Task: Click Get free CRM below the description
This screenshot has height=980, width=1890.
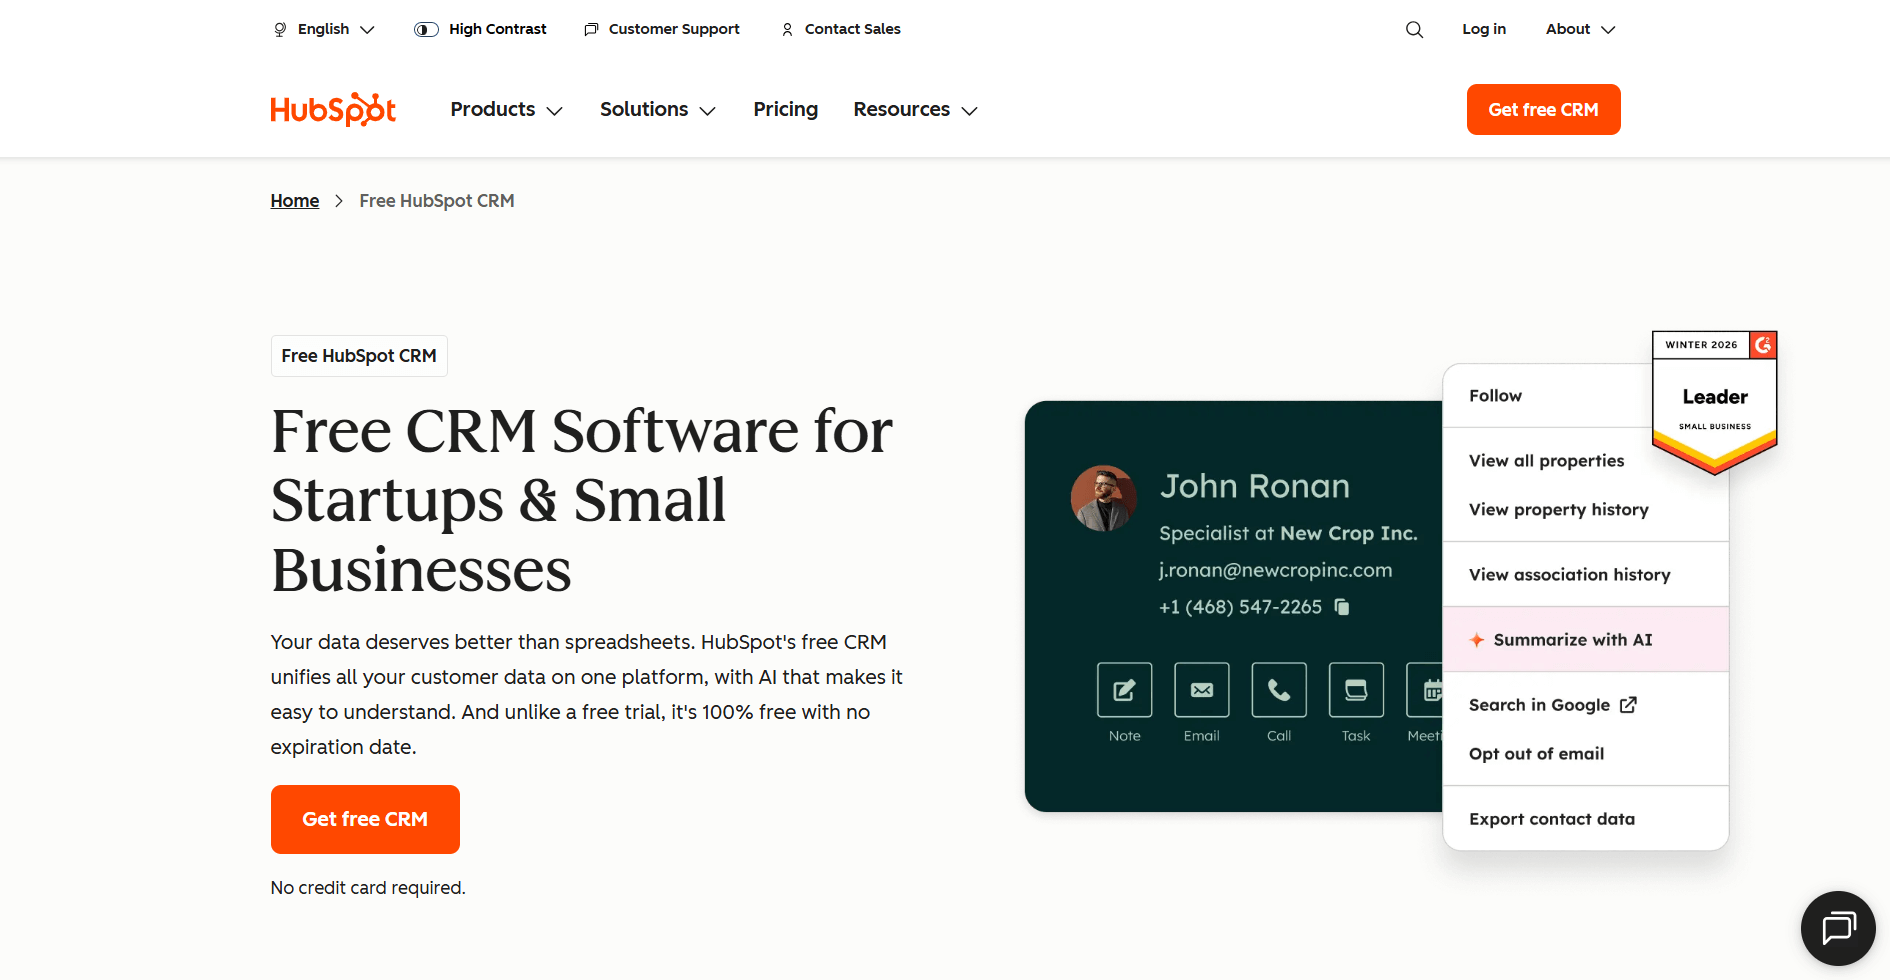Action: pos(365,819)
